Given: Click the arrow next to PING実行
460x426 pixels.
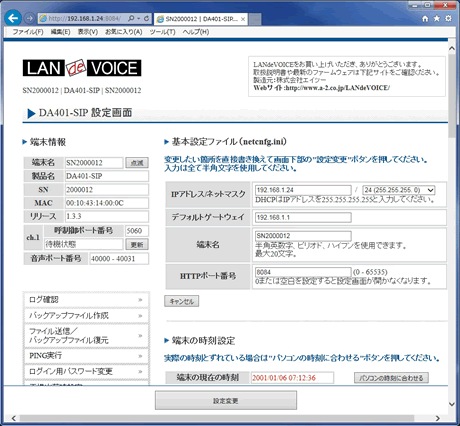Looking at the screenshot, I should coord(140,356).
